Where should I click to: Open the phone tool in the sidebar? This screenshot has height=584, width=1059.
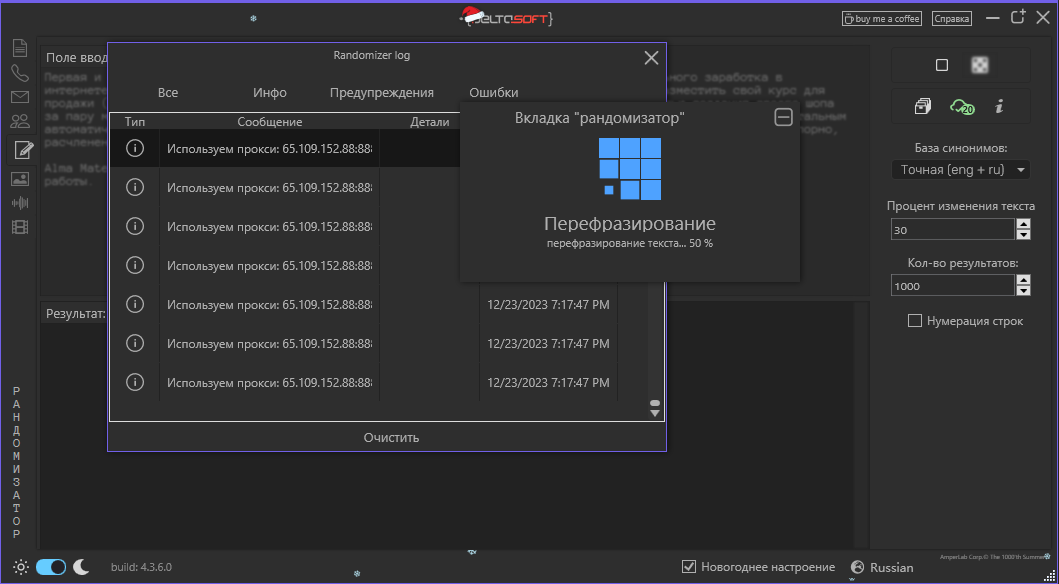coord(20,72)
